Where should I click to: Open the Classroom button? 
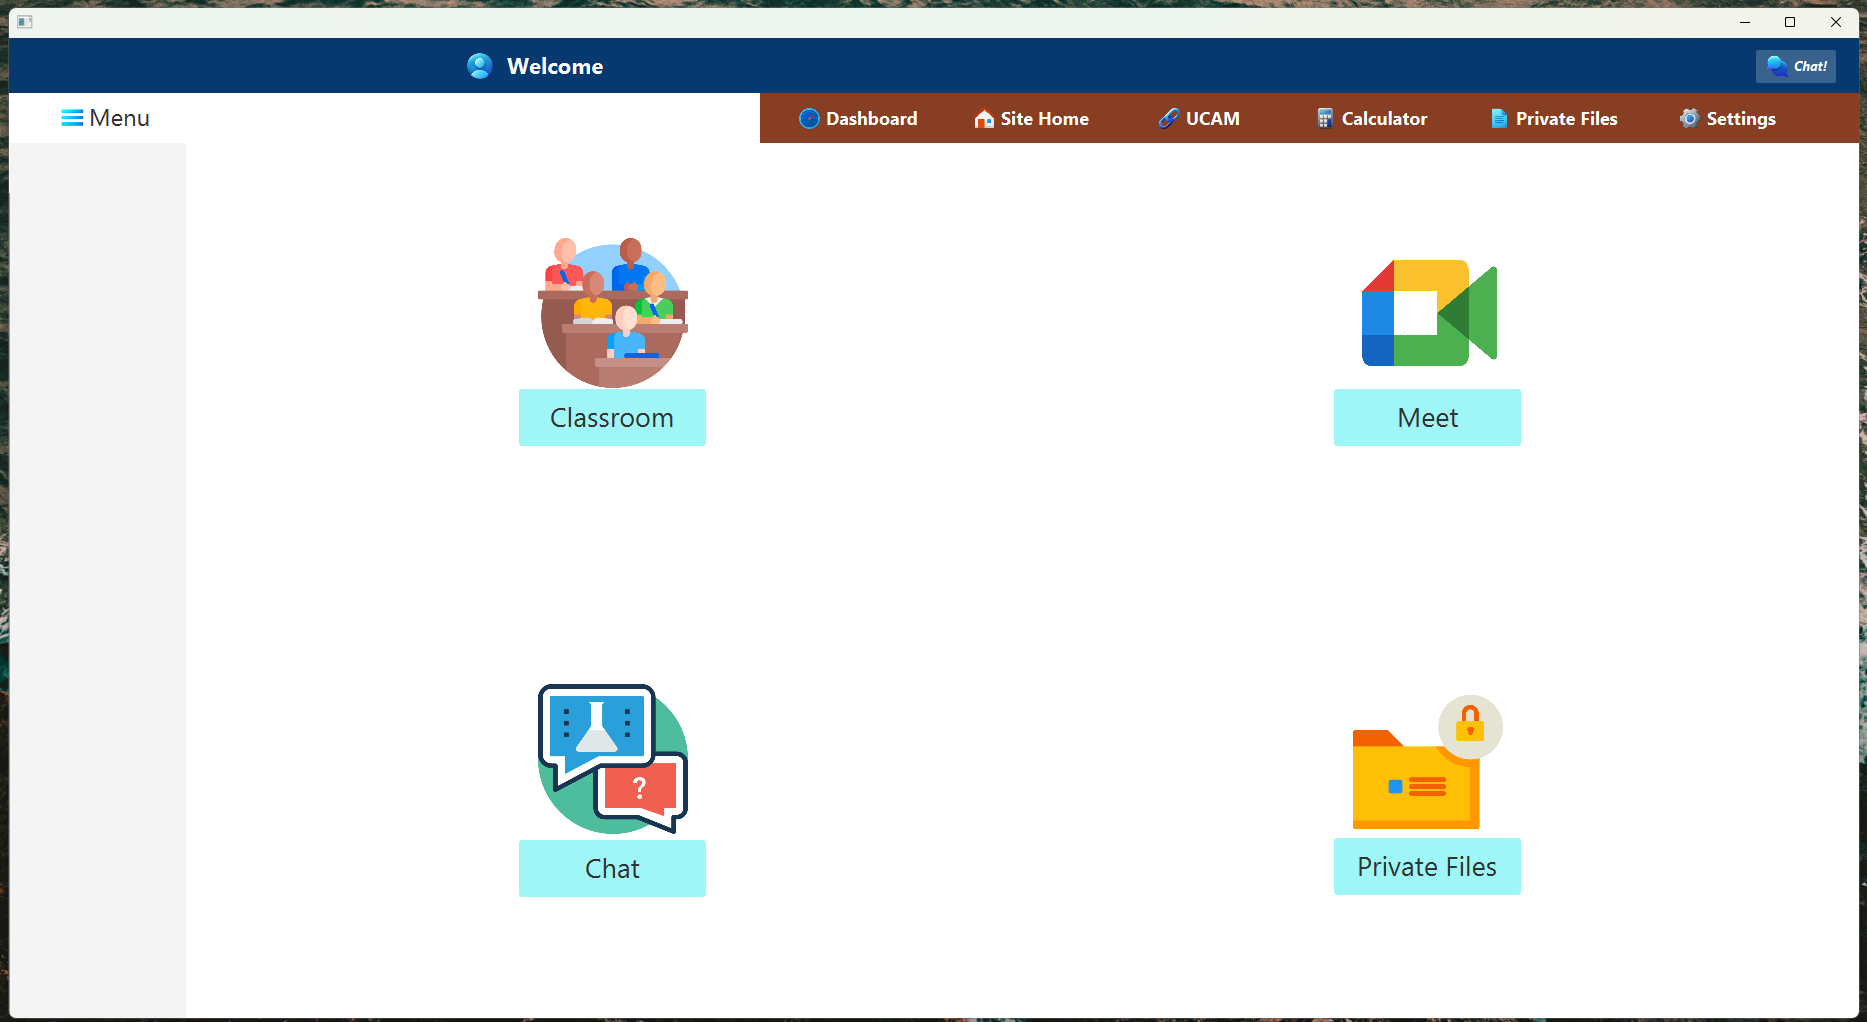pyautogui.click(x=612, y=418)
